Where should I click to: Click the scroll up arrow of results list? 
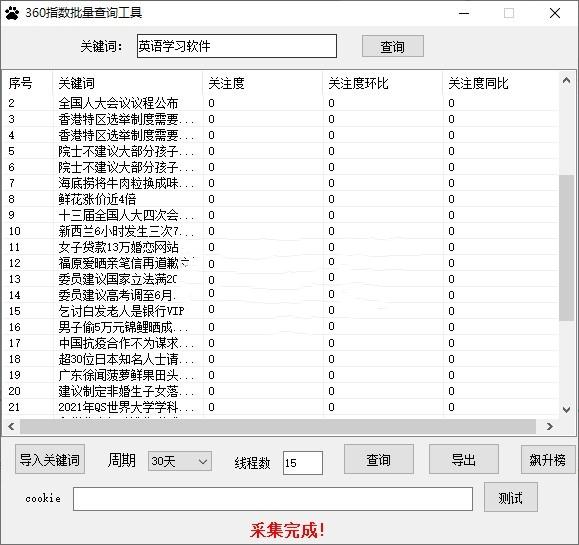point(566,80)
